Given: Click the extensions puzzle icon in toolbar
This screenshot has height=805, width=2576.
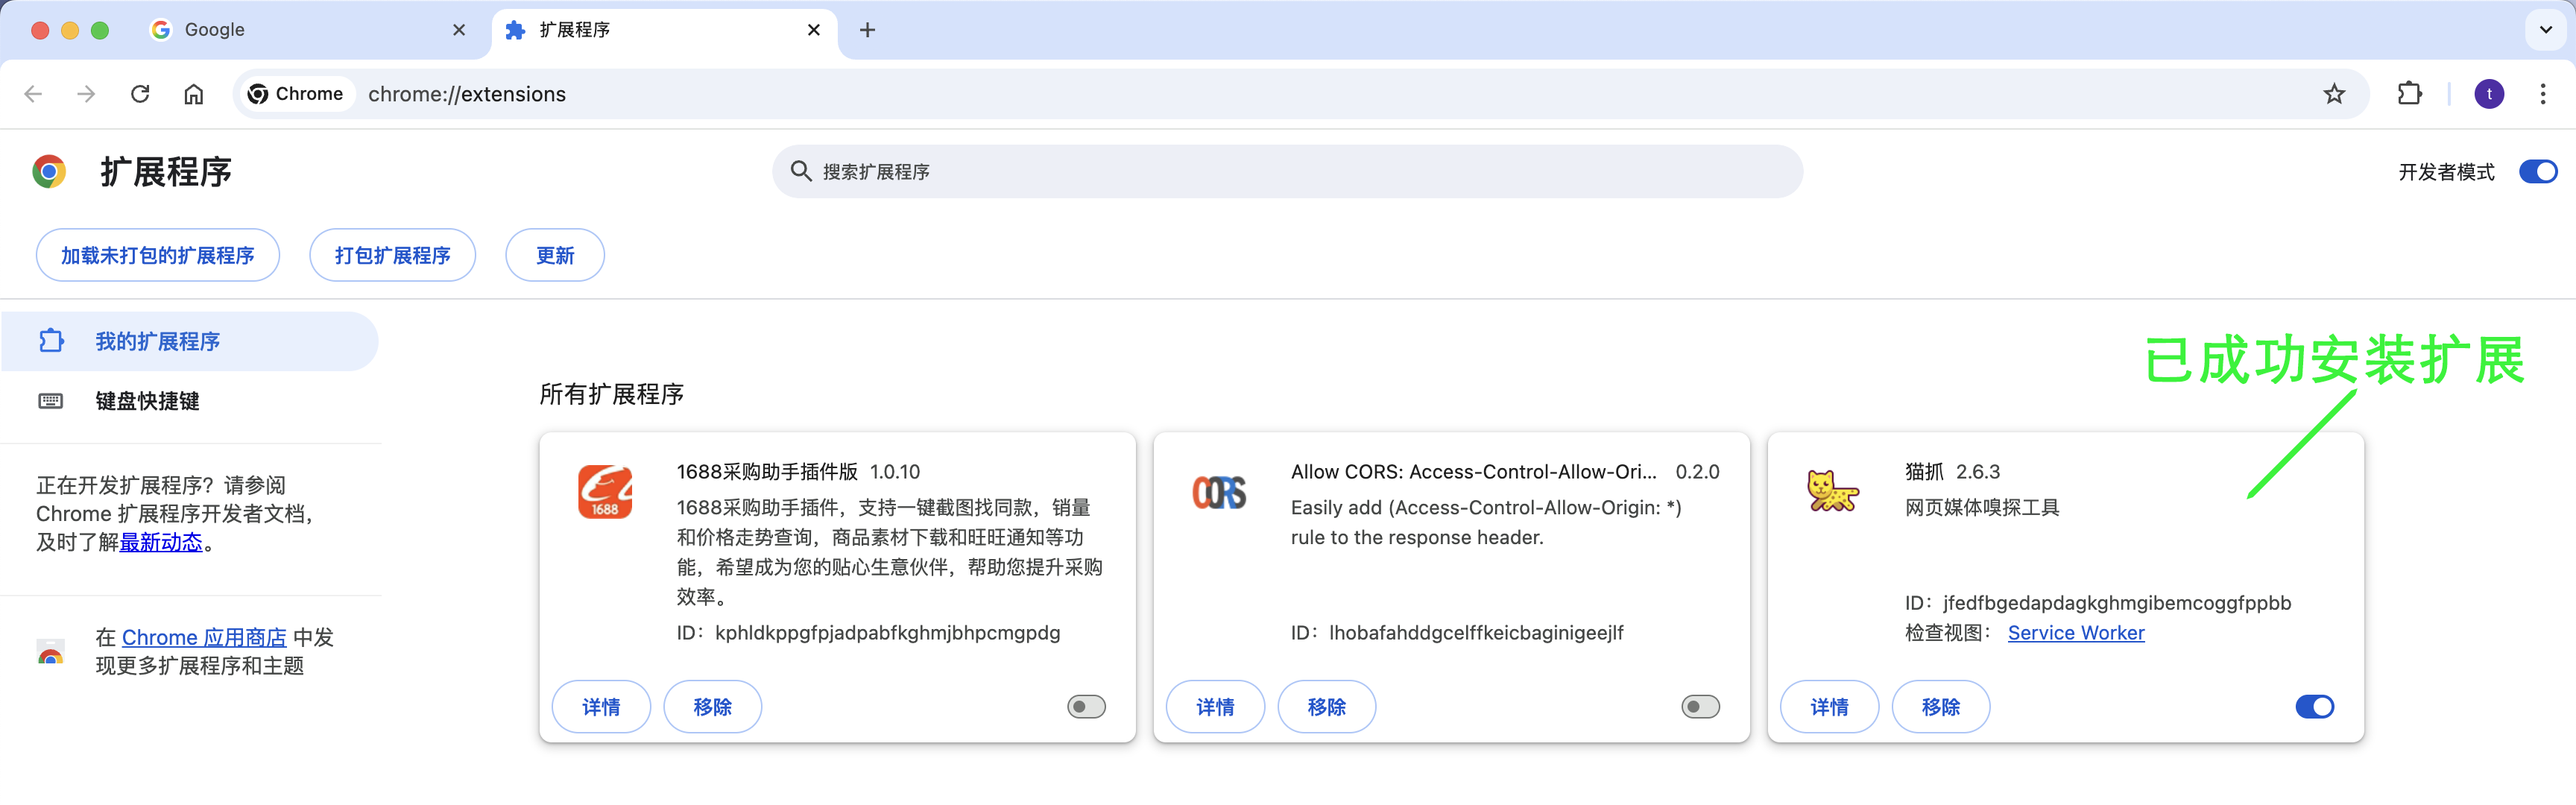Looking at the screenshot, I should pyautogui.click(x=2409, y=94).
